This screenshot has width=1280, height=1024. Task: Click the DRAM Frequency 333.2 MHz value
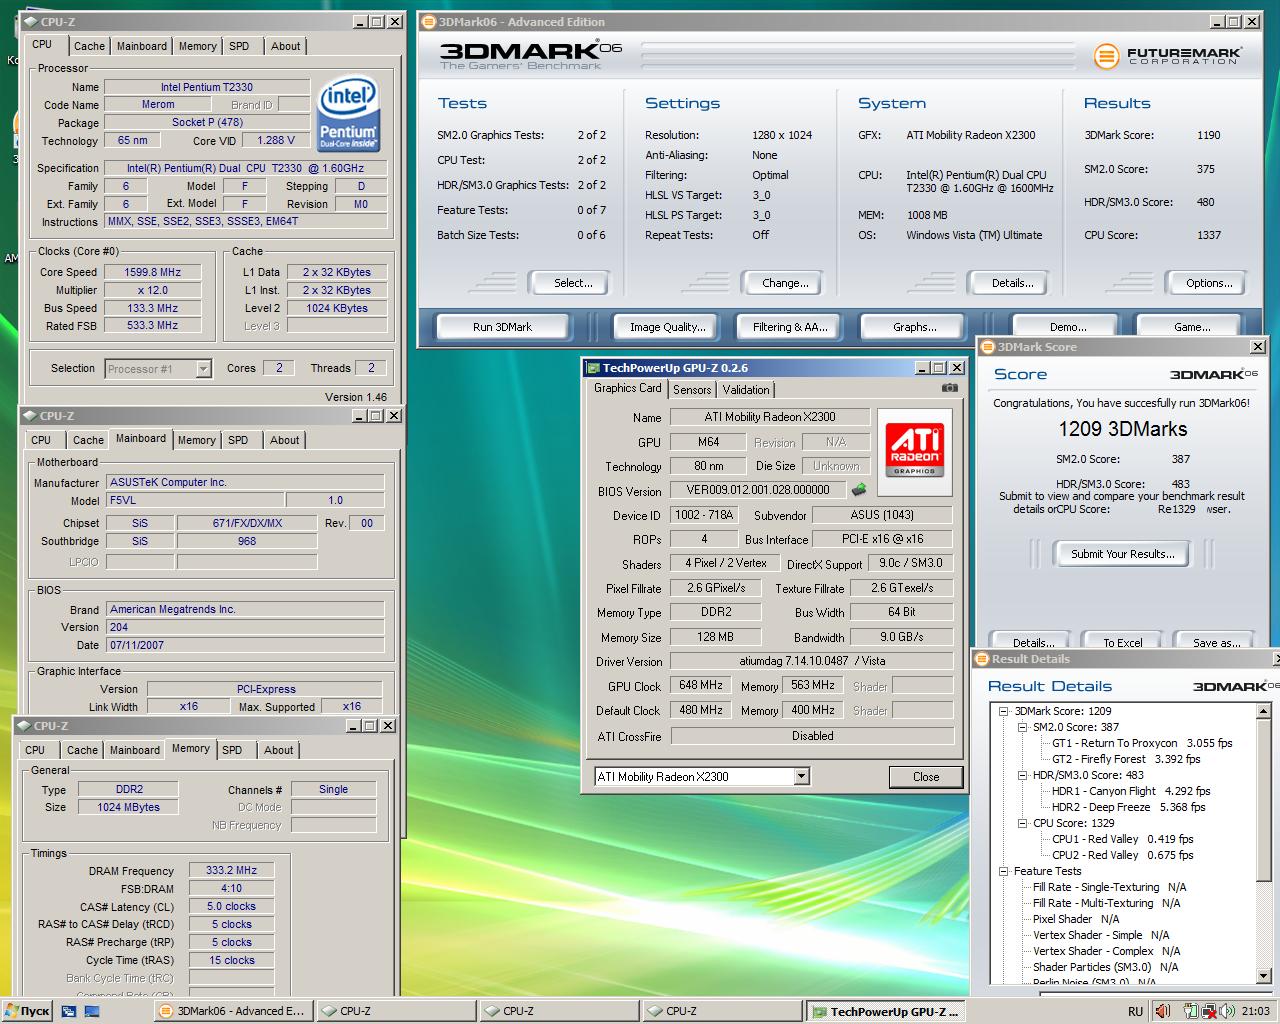click(x=232, y=871)
